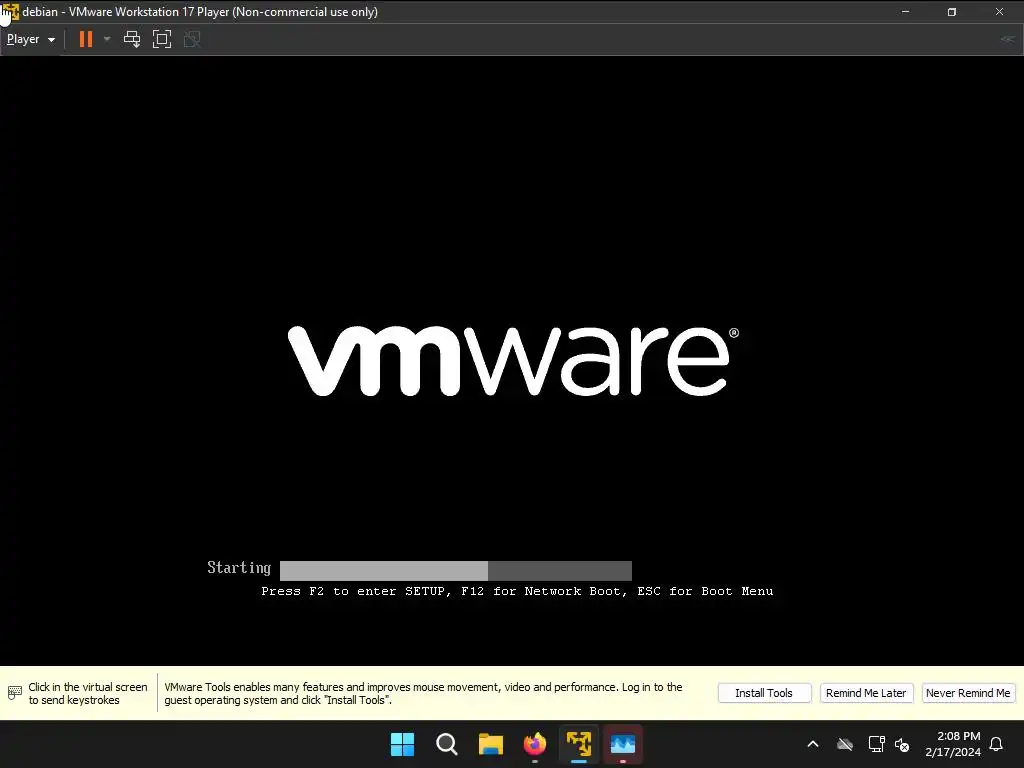Screen dimensions: 1024x768
Task: Pause the virtual machine with orange pause icon
Action: [x=86, y=39]
